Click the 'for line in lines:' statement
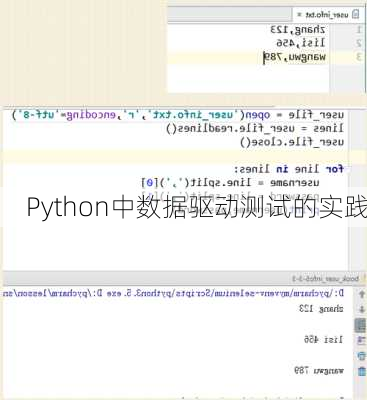367x400 pixels. (x=288, y=169)
